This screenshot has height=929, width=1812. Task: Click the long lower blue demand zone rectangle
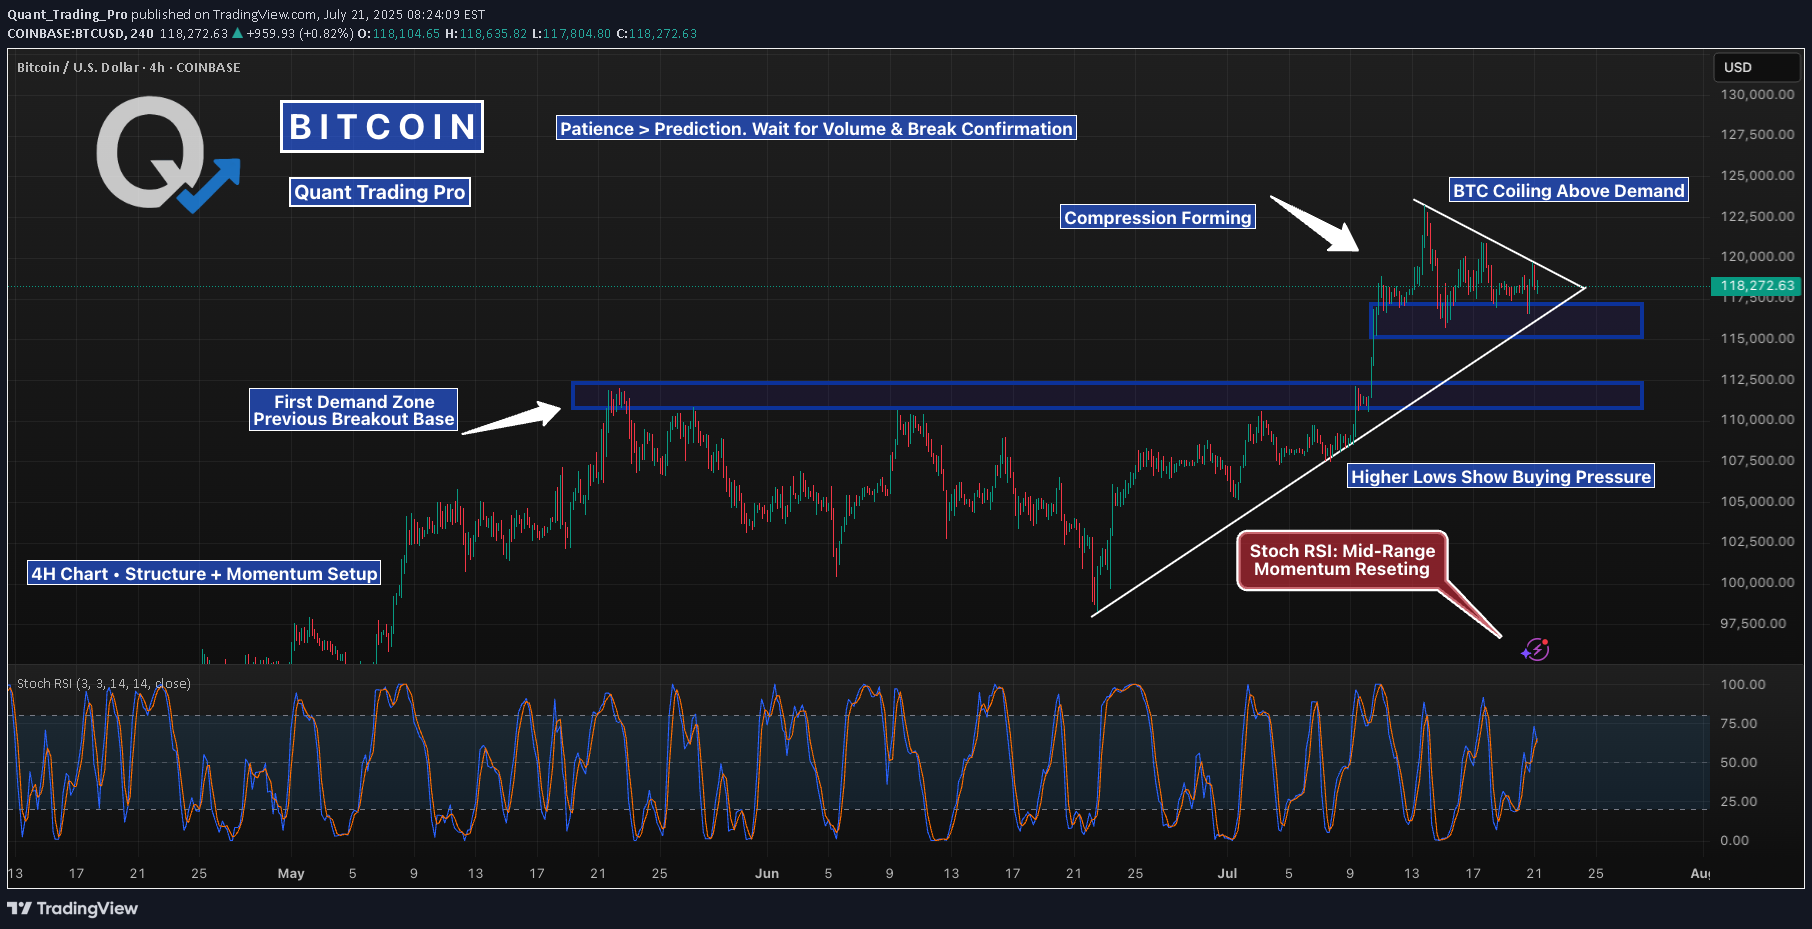pyautogui.click(x=1107, y=395)
